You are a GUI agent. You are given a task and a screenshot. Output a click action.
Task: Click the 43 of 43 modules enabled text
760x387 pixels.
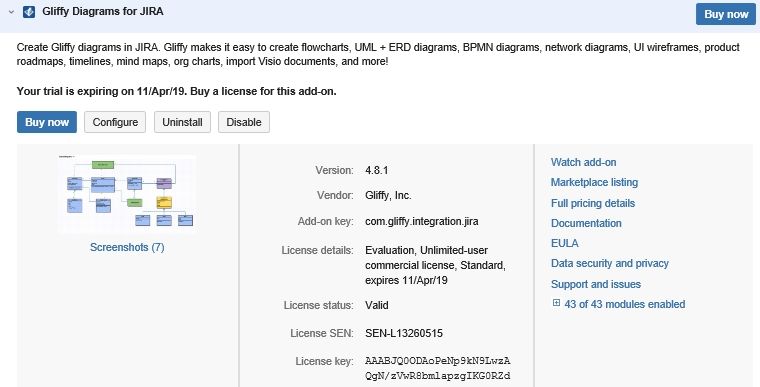click(x=625, y=304)
